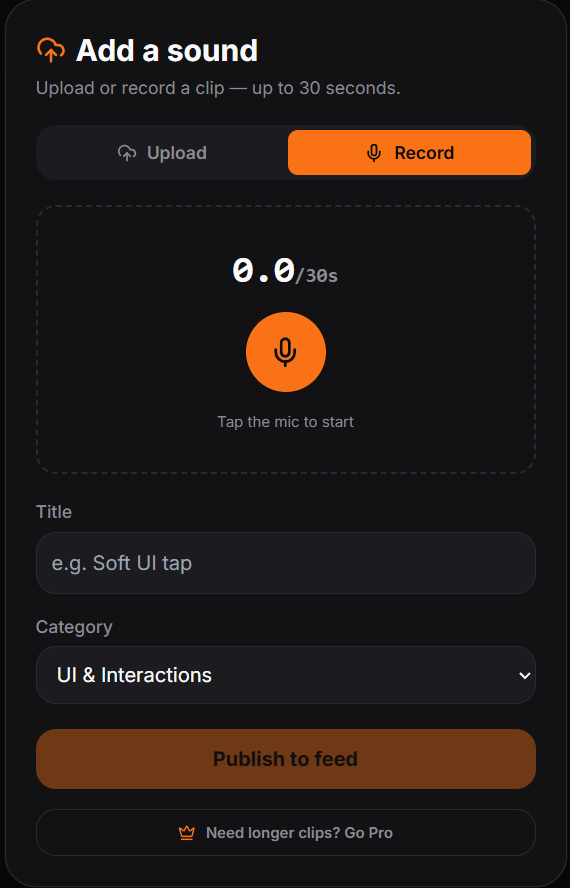Click the Publish to feed button
Image resolution: width=570 pixels, height=888 pixels.
point(286,759)
